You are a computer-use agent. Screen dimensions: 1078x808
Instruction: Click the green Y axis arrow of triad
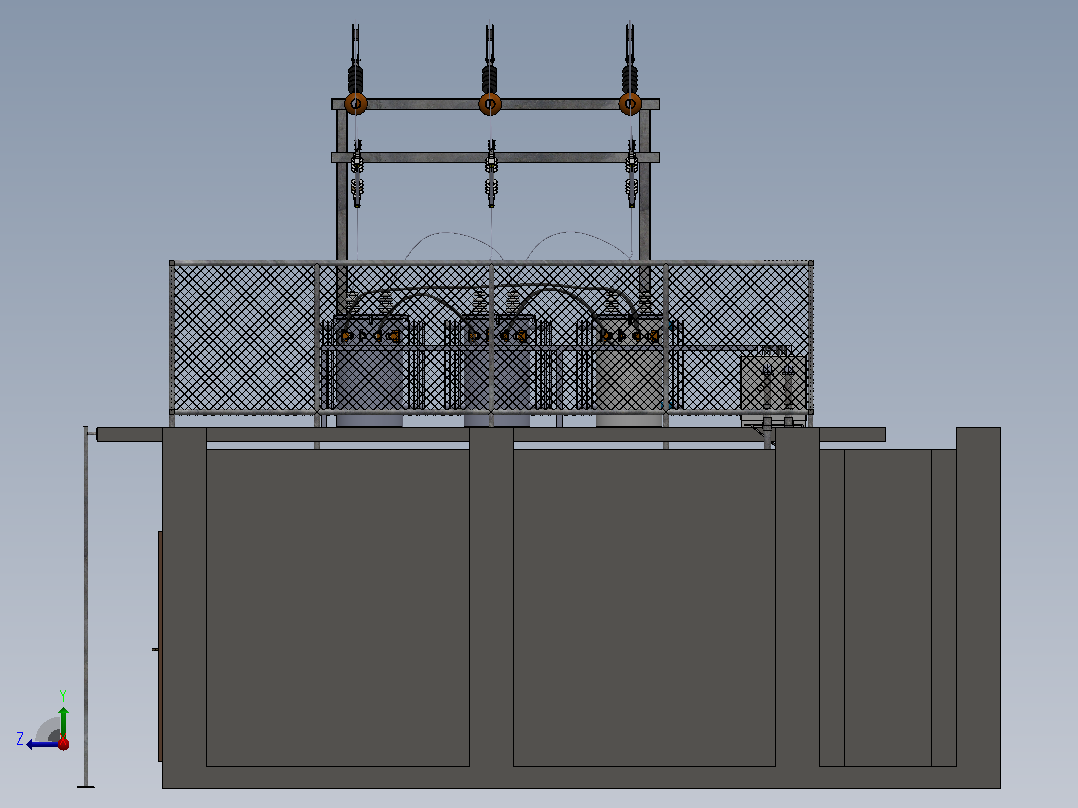coord(63,721)
